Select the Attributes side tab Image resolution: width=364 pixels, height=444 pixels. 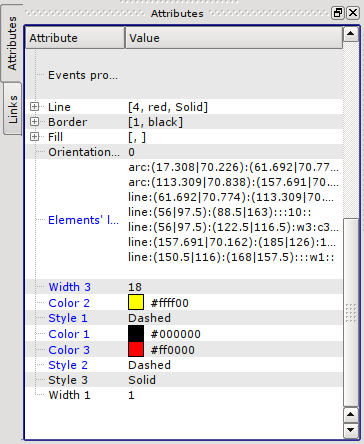click(x=12, y=43)
